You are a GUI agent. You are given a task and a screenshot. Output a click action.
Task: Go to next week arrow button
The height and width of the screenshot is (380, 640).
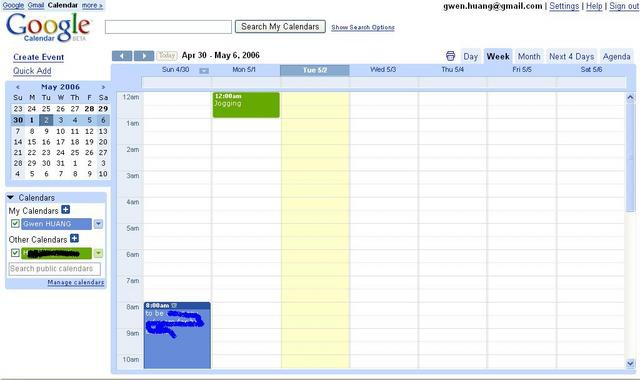click(x=144, y=56)
